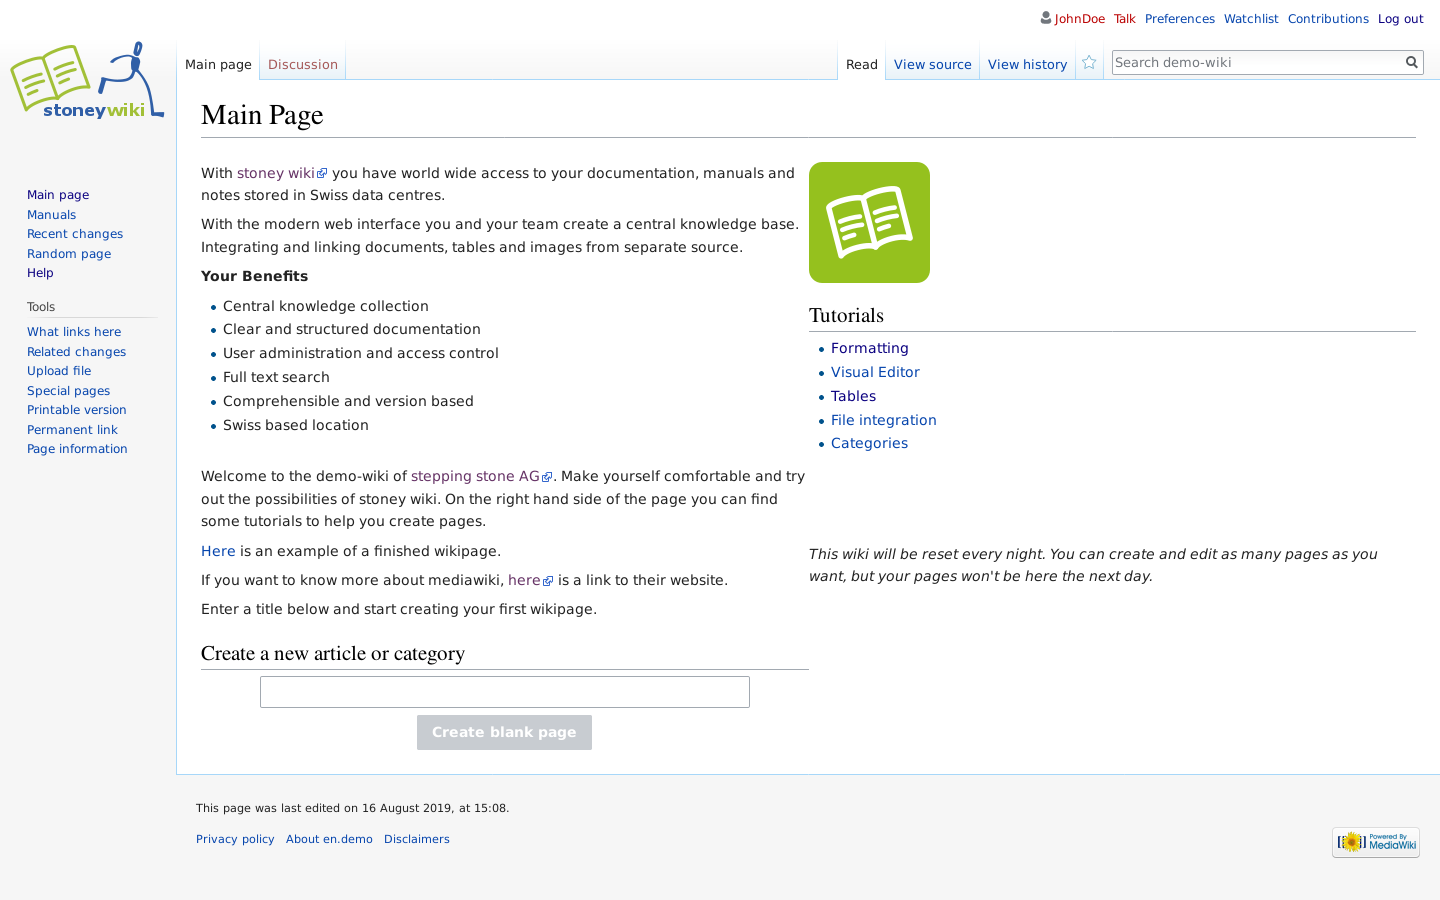Click the green open-book image

(x=869, y=222)
